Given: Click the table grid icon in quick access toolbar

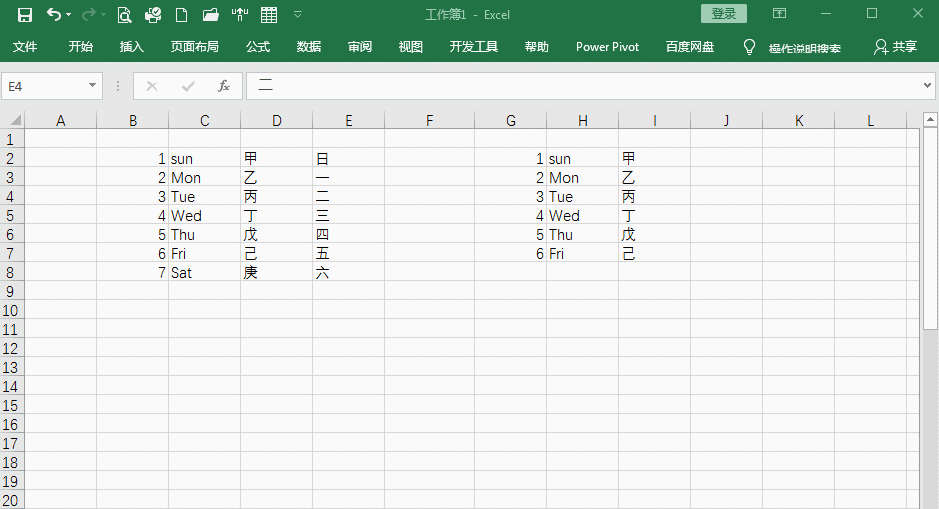Looking at the screenshot, I should pyautogui.click(x=269, y=15).
